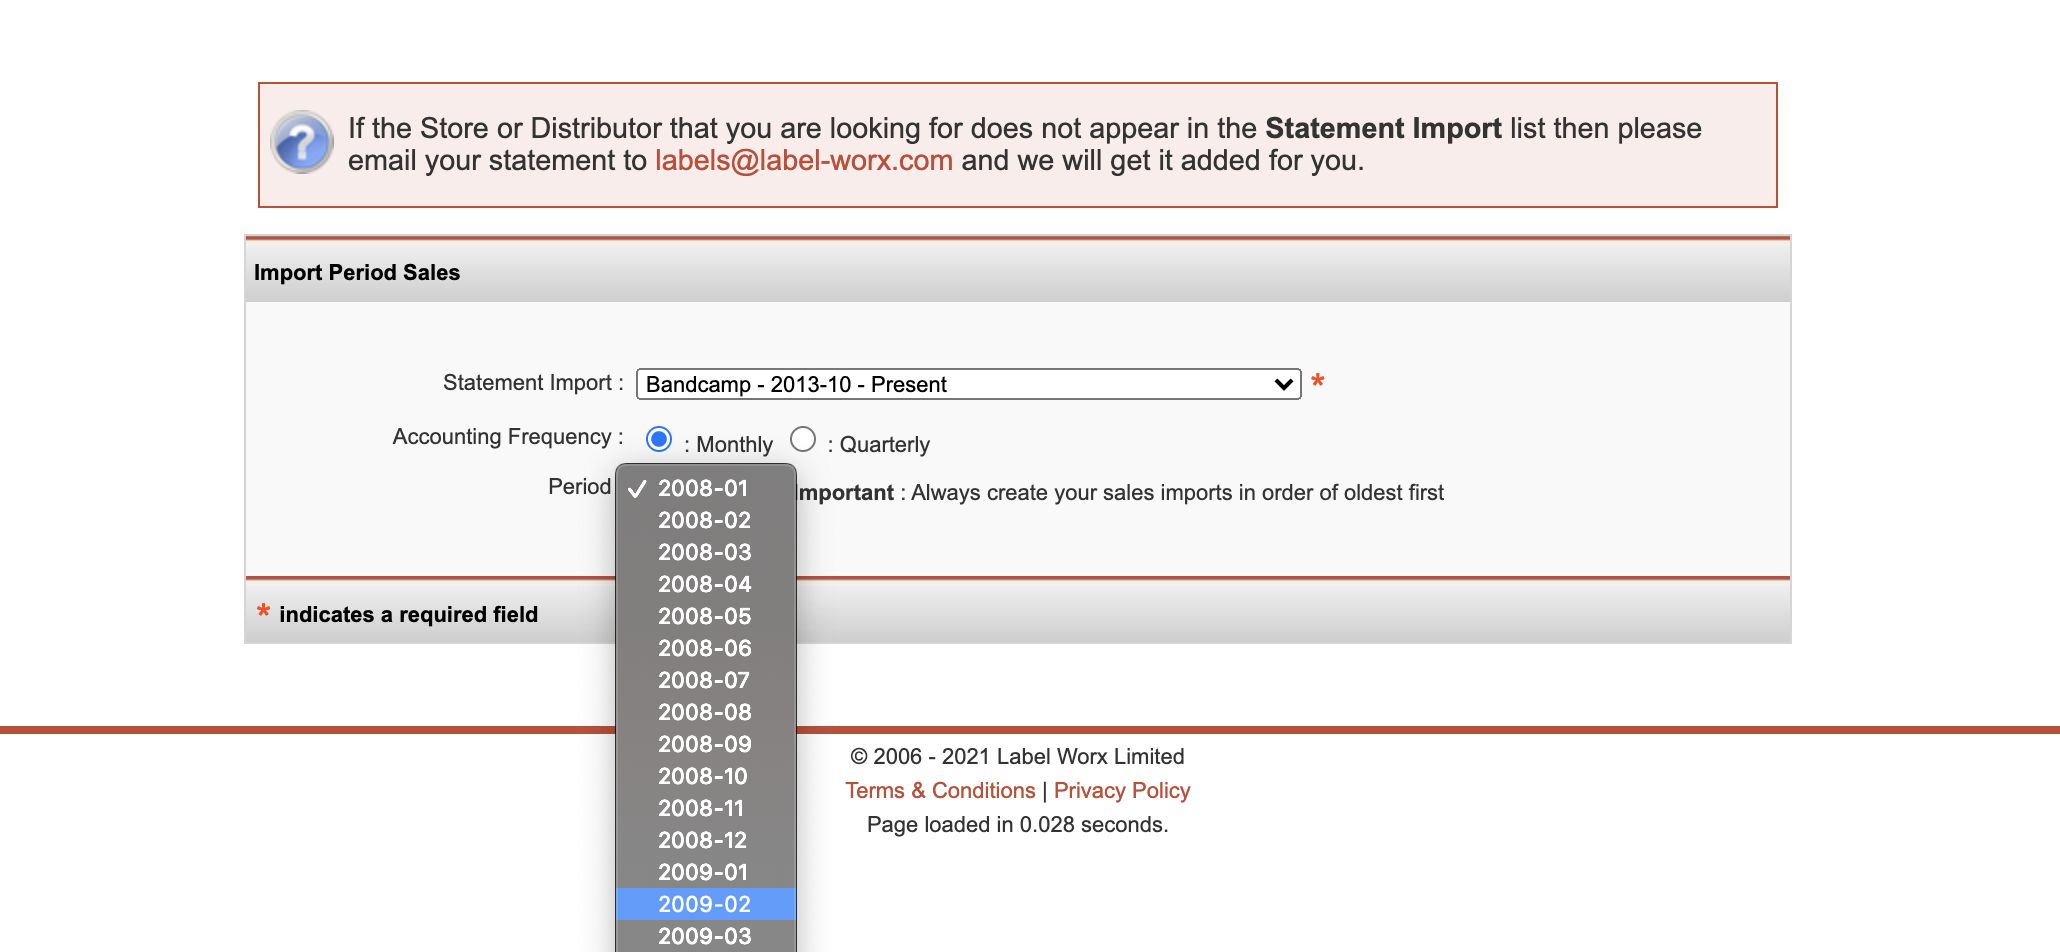The height and width of the screenshot is (952, 2060).
Task: Pick the 2008-12 period option
Action: [x=706, y=840]
